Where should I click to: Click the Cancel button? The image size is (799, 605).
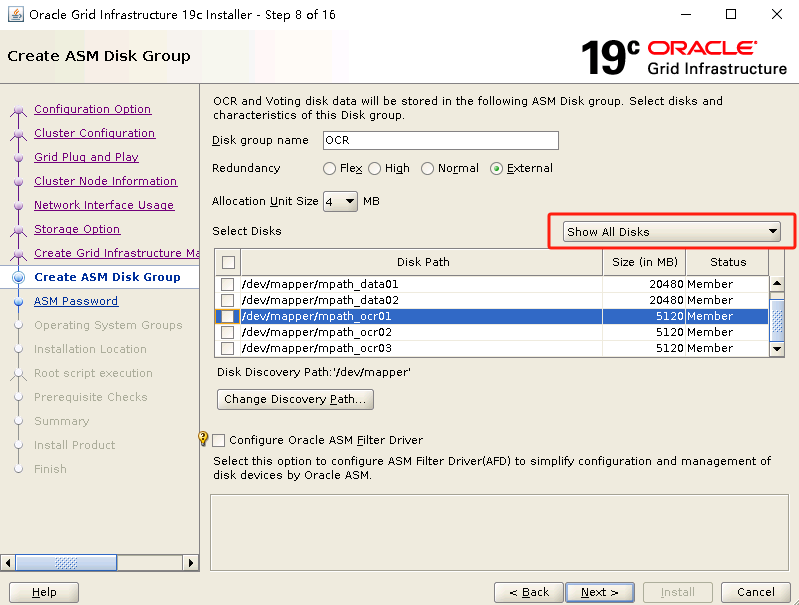[756, 592]
